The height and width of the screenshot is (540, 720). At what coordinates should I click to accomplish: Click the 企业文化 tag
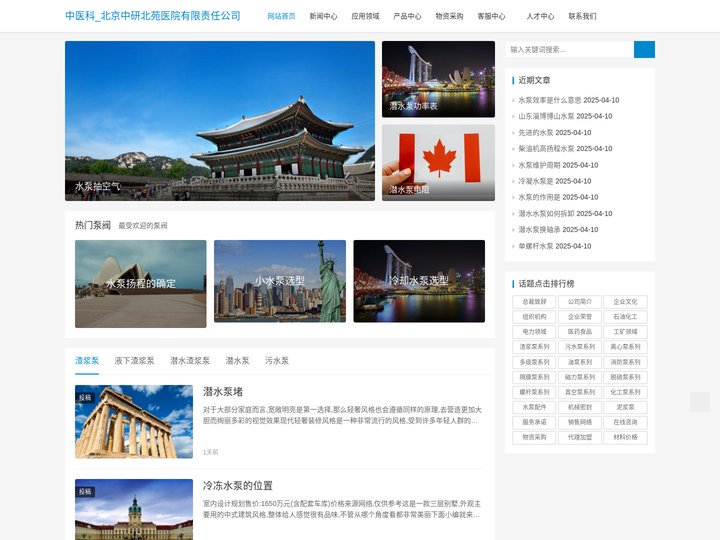click(625, 302)
